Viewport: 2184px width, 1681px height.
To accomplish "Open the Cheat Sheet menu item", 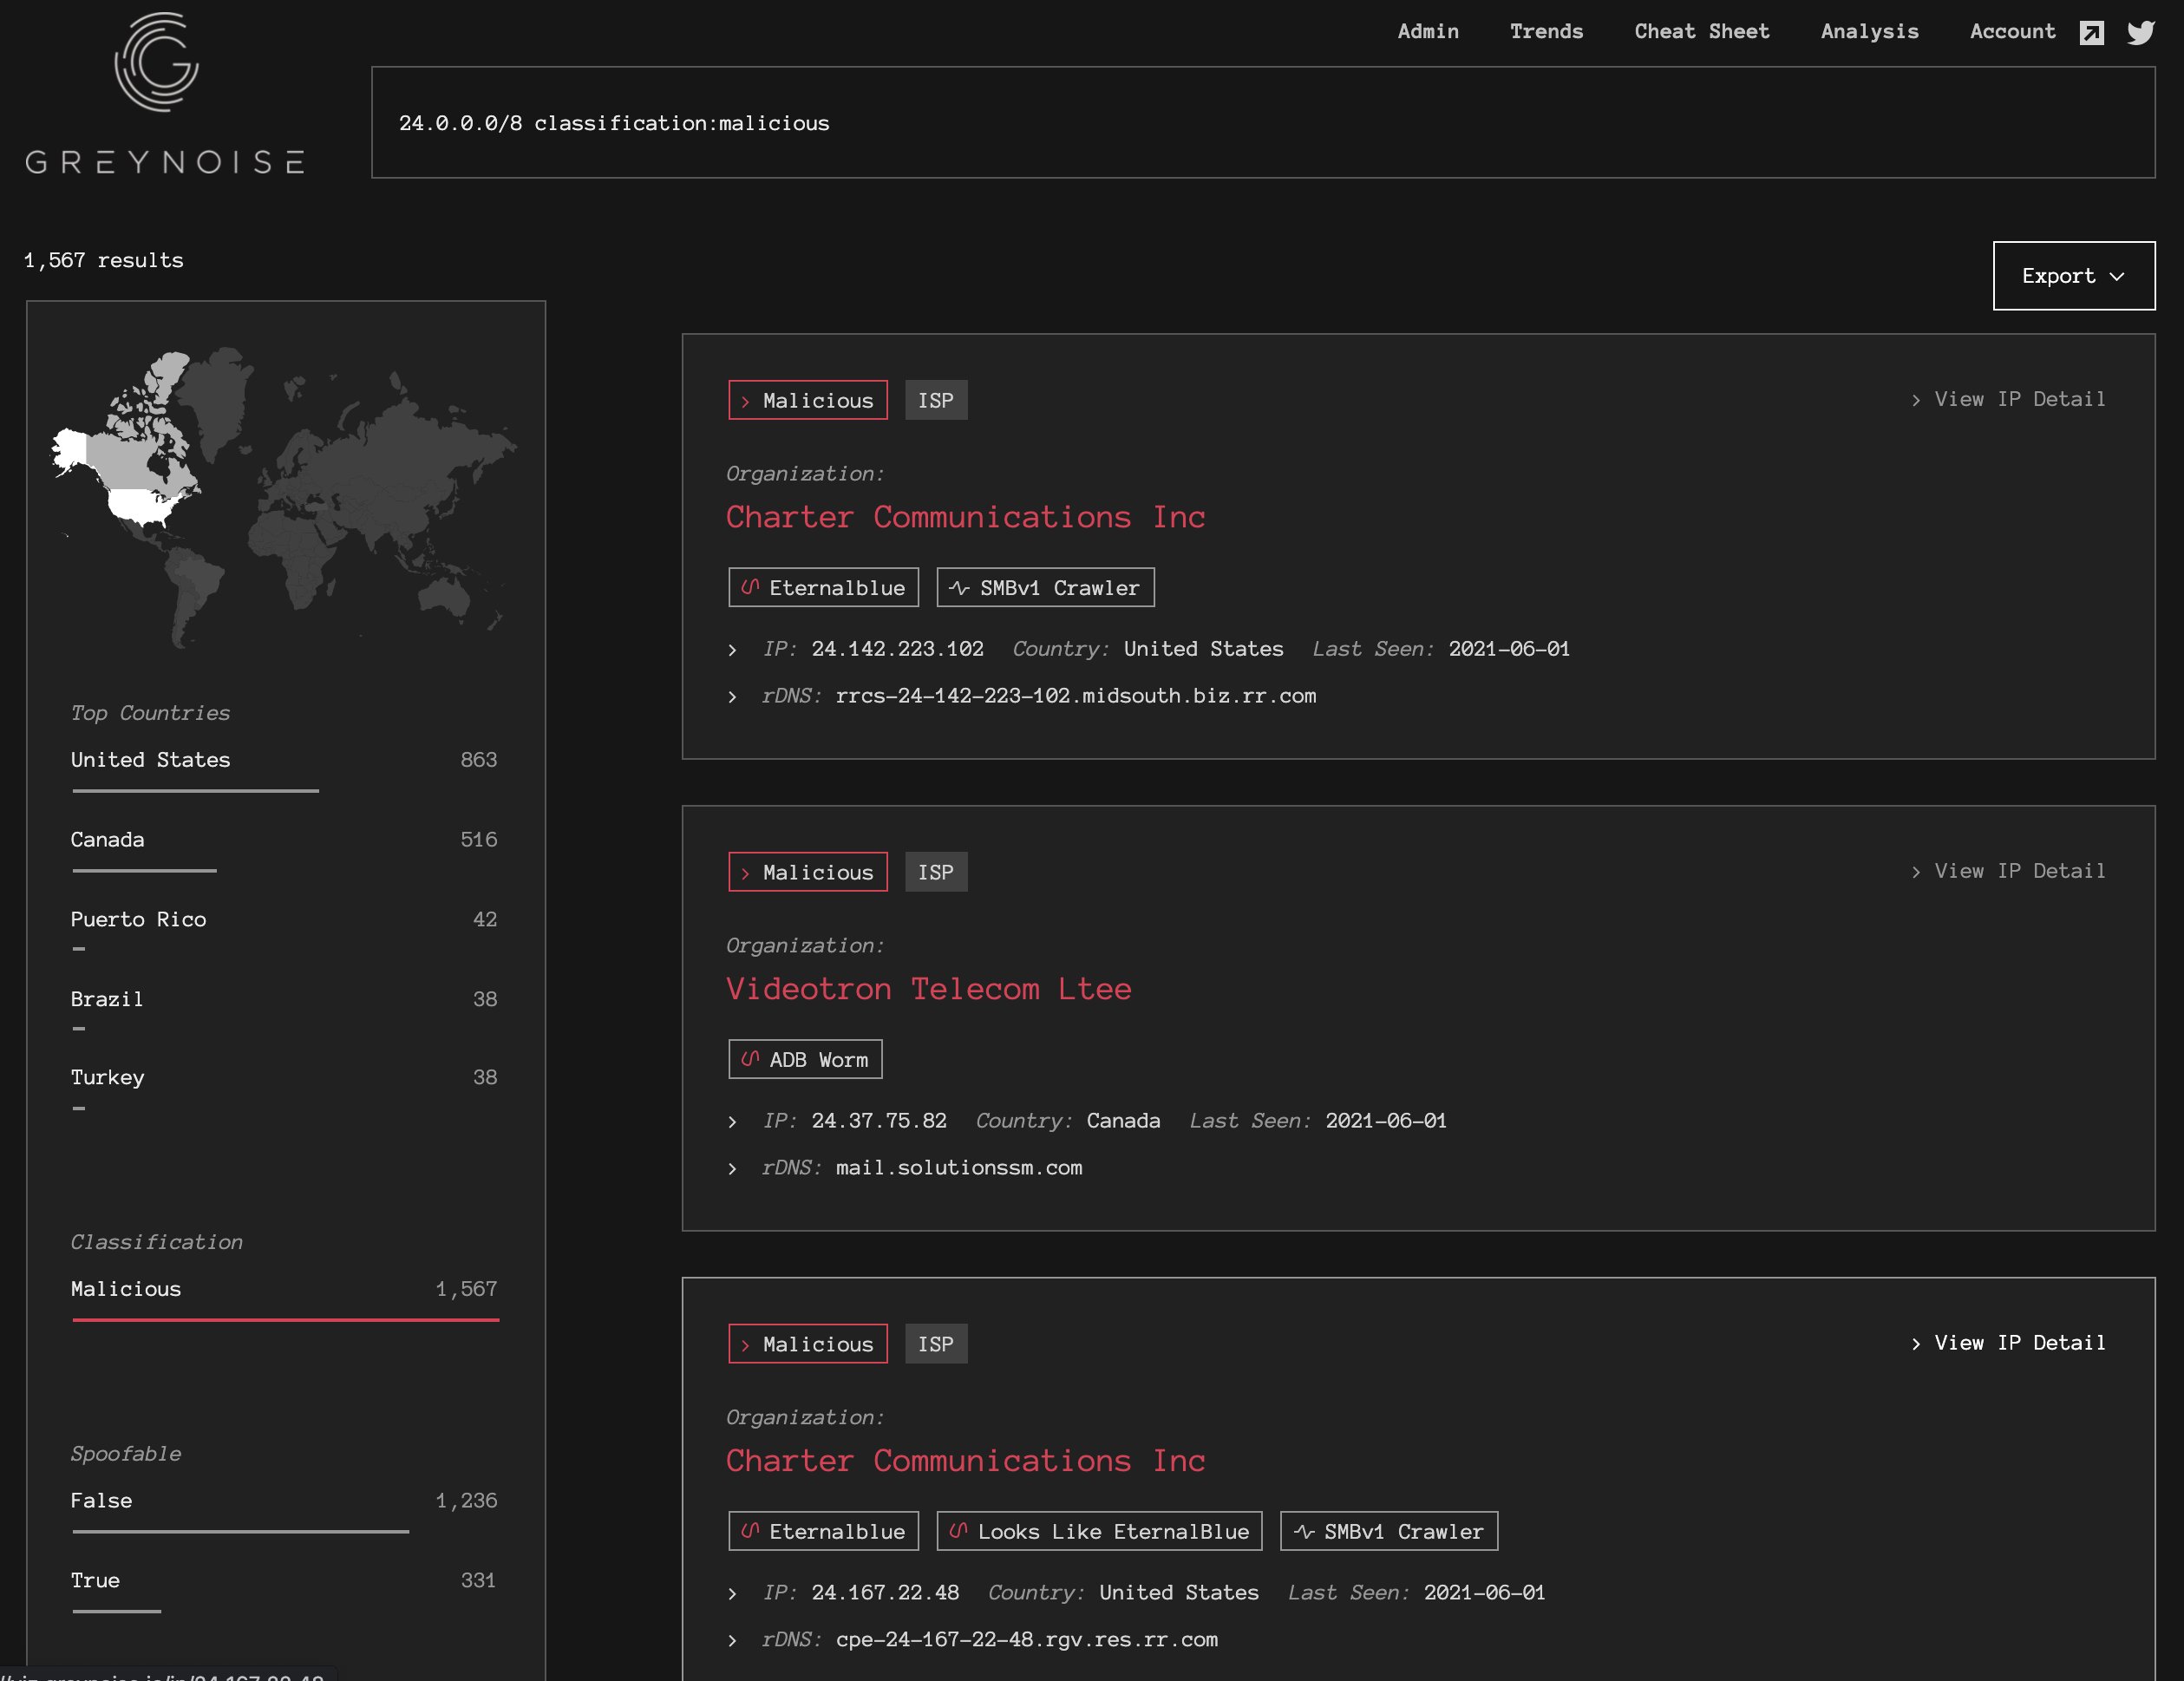I will coord(1701,31).
